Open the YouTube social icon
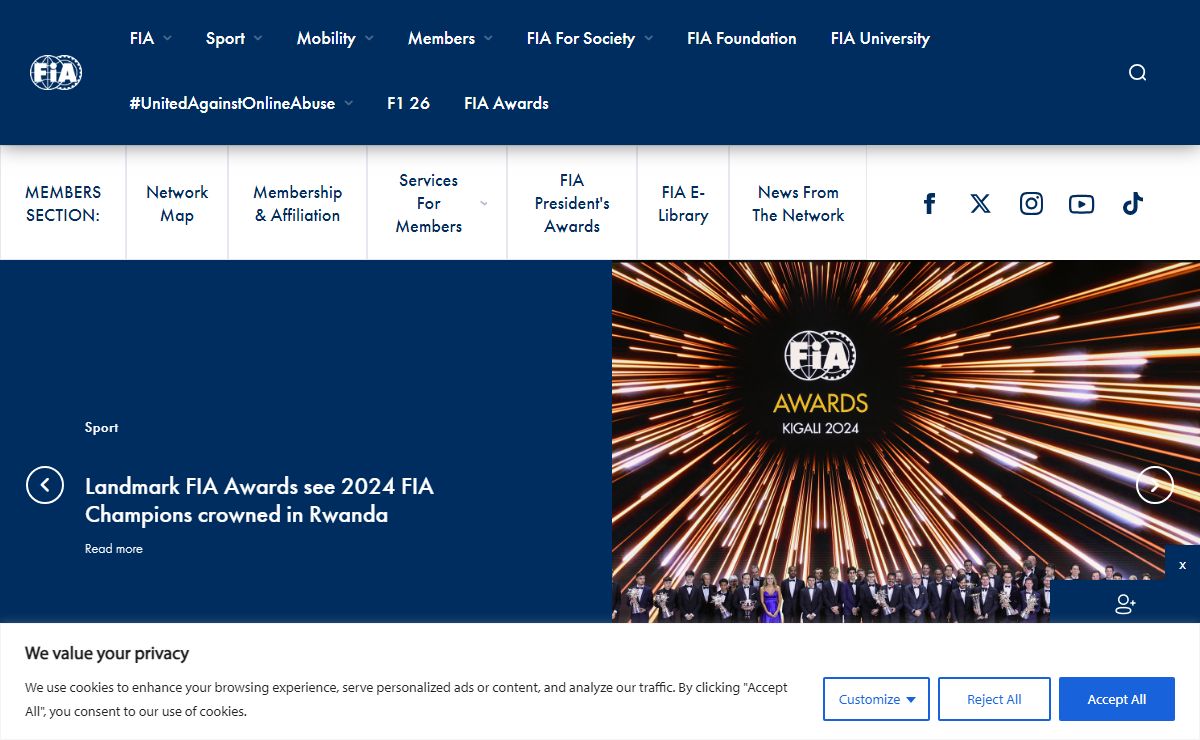Image resolution: width=1200 pixels, height=740 pixels. click(x=1081, y=204)
